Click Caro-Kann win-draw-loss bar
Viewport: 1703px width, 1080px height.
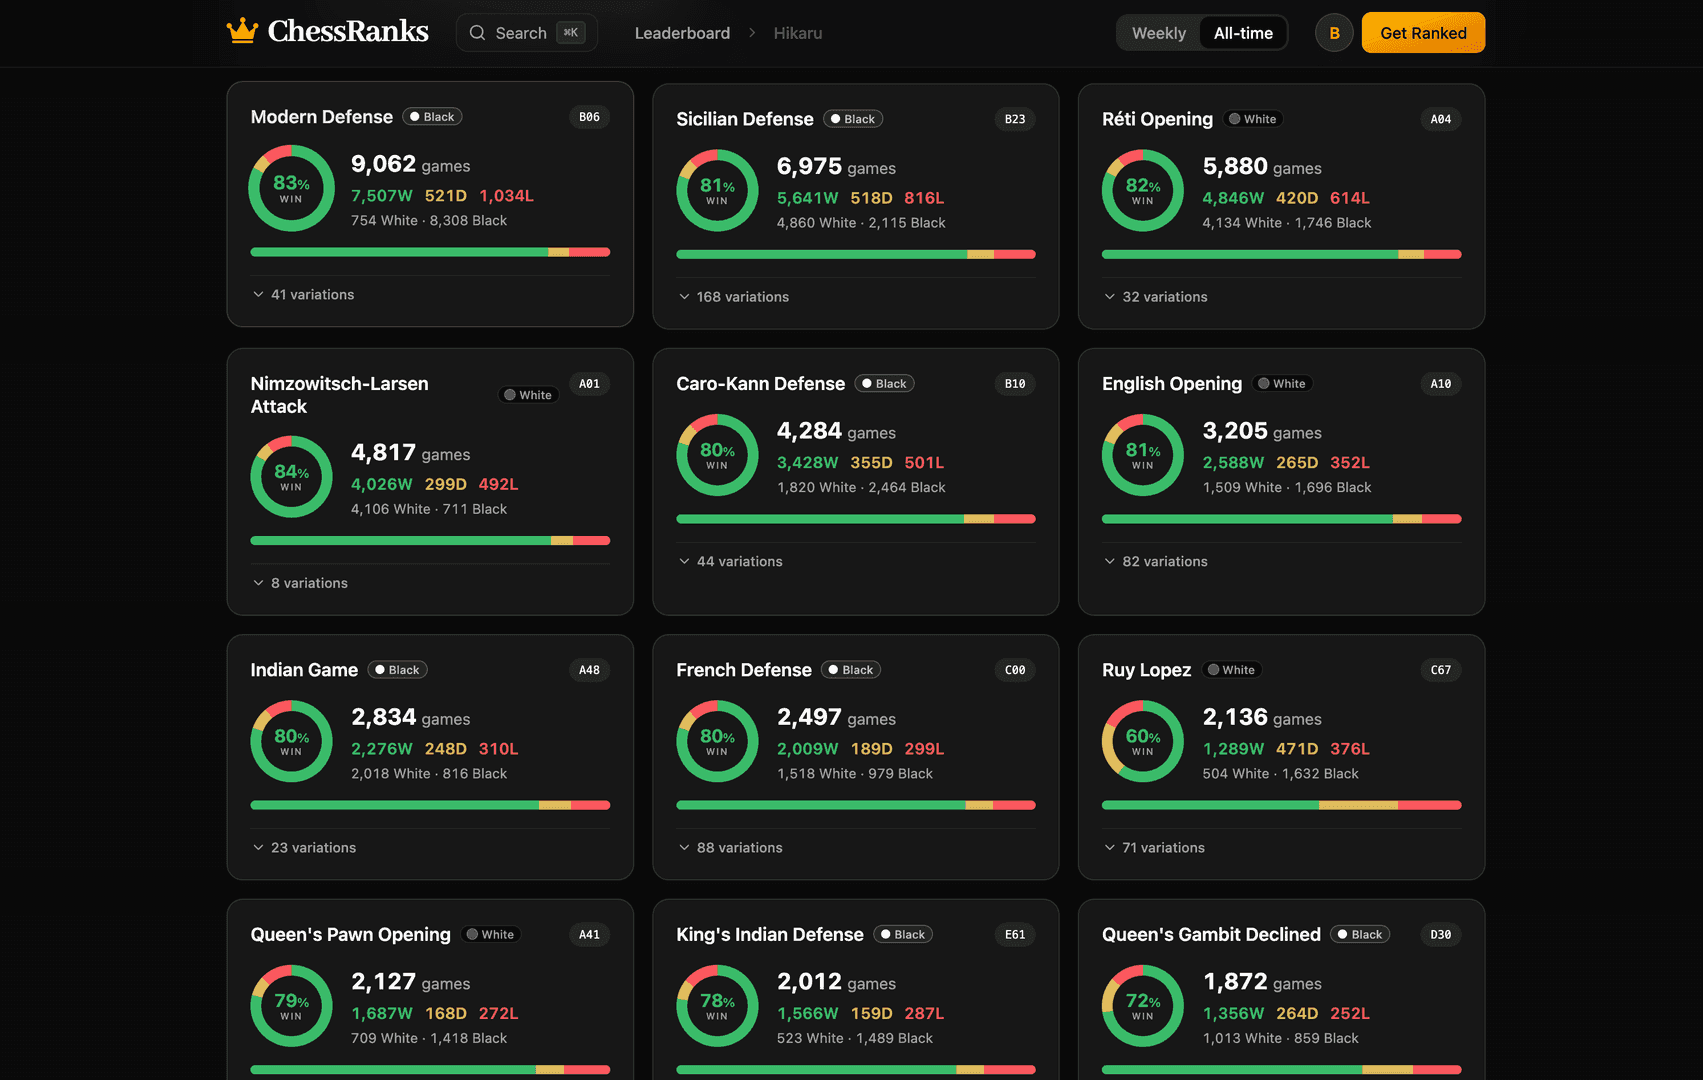[x=856, y=519]
